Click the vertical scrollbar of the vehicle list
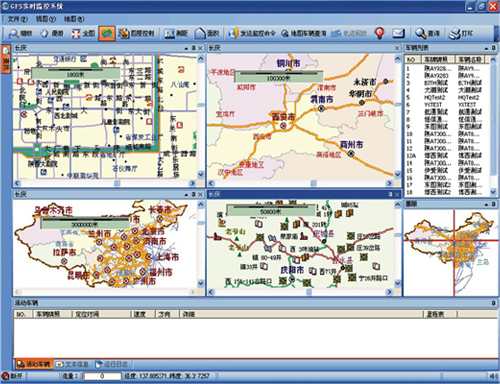Viewport: 500px width, 384px height. (x=493, y=126)
